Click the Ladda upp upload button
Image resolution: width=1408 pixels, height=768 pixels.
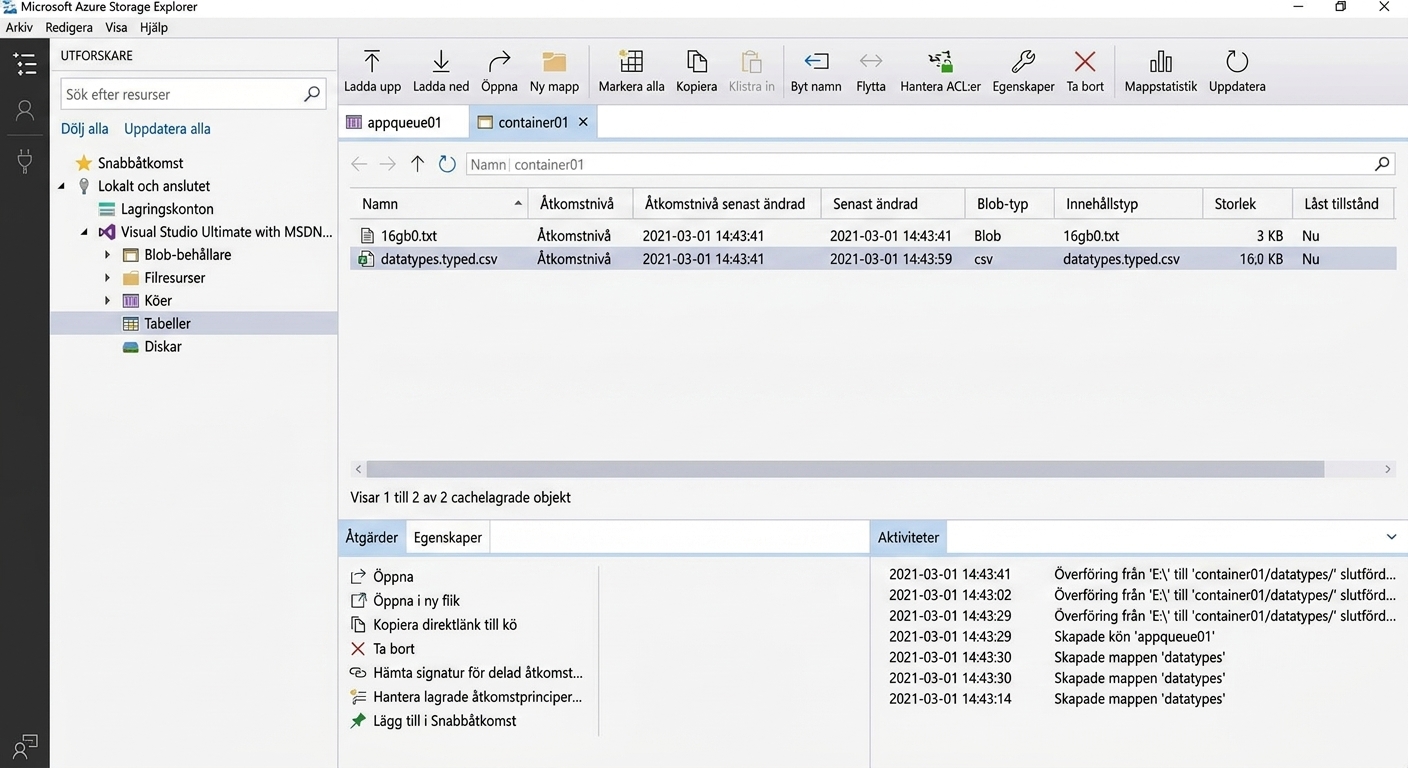point(372,72)
